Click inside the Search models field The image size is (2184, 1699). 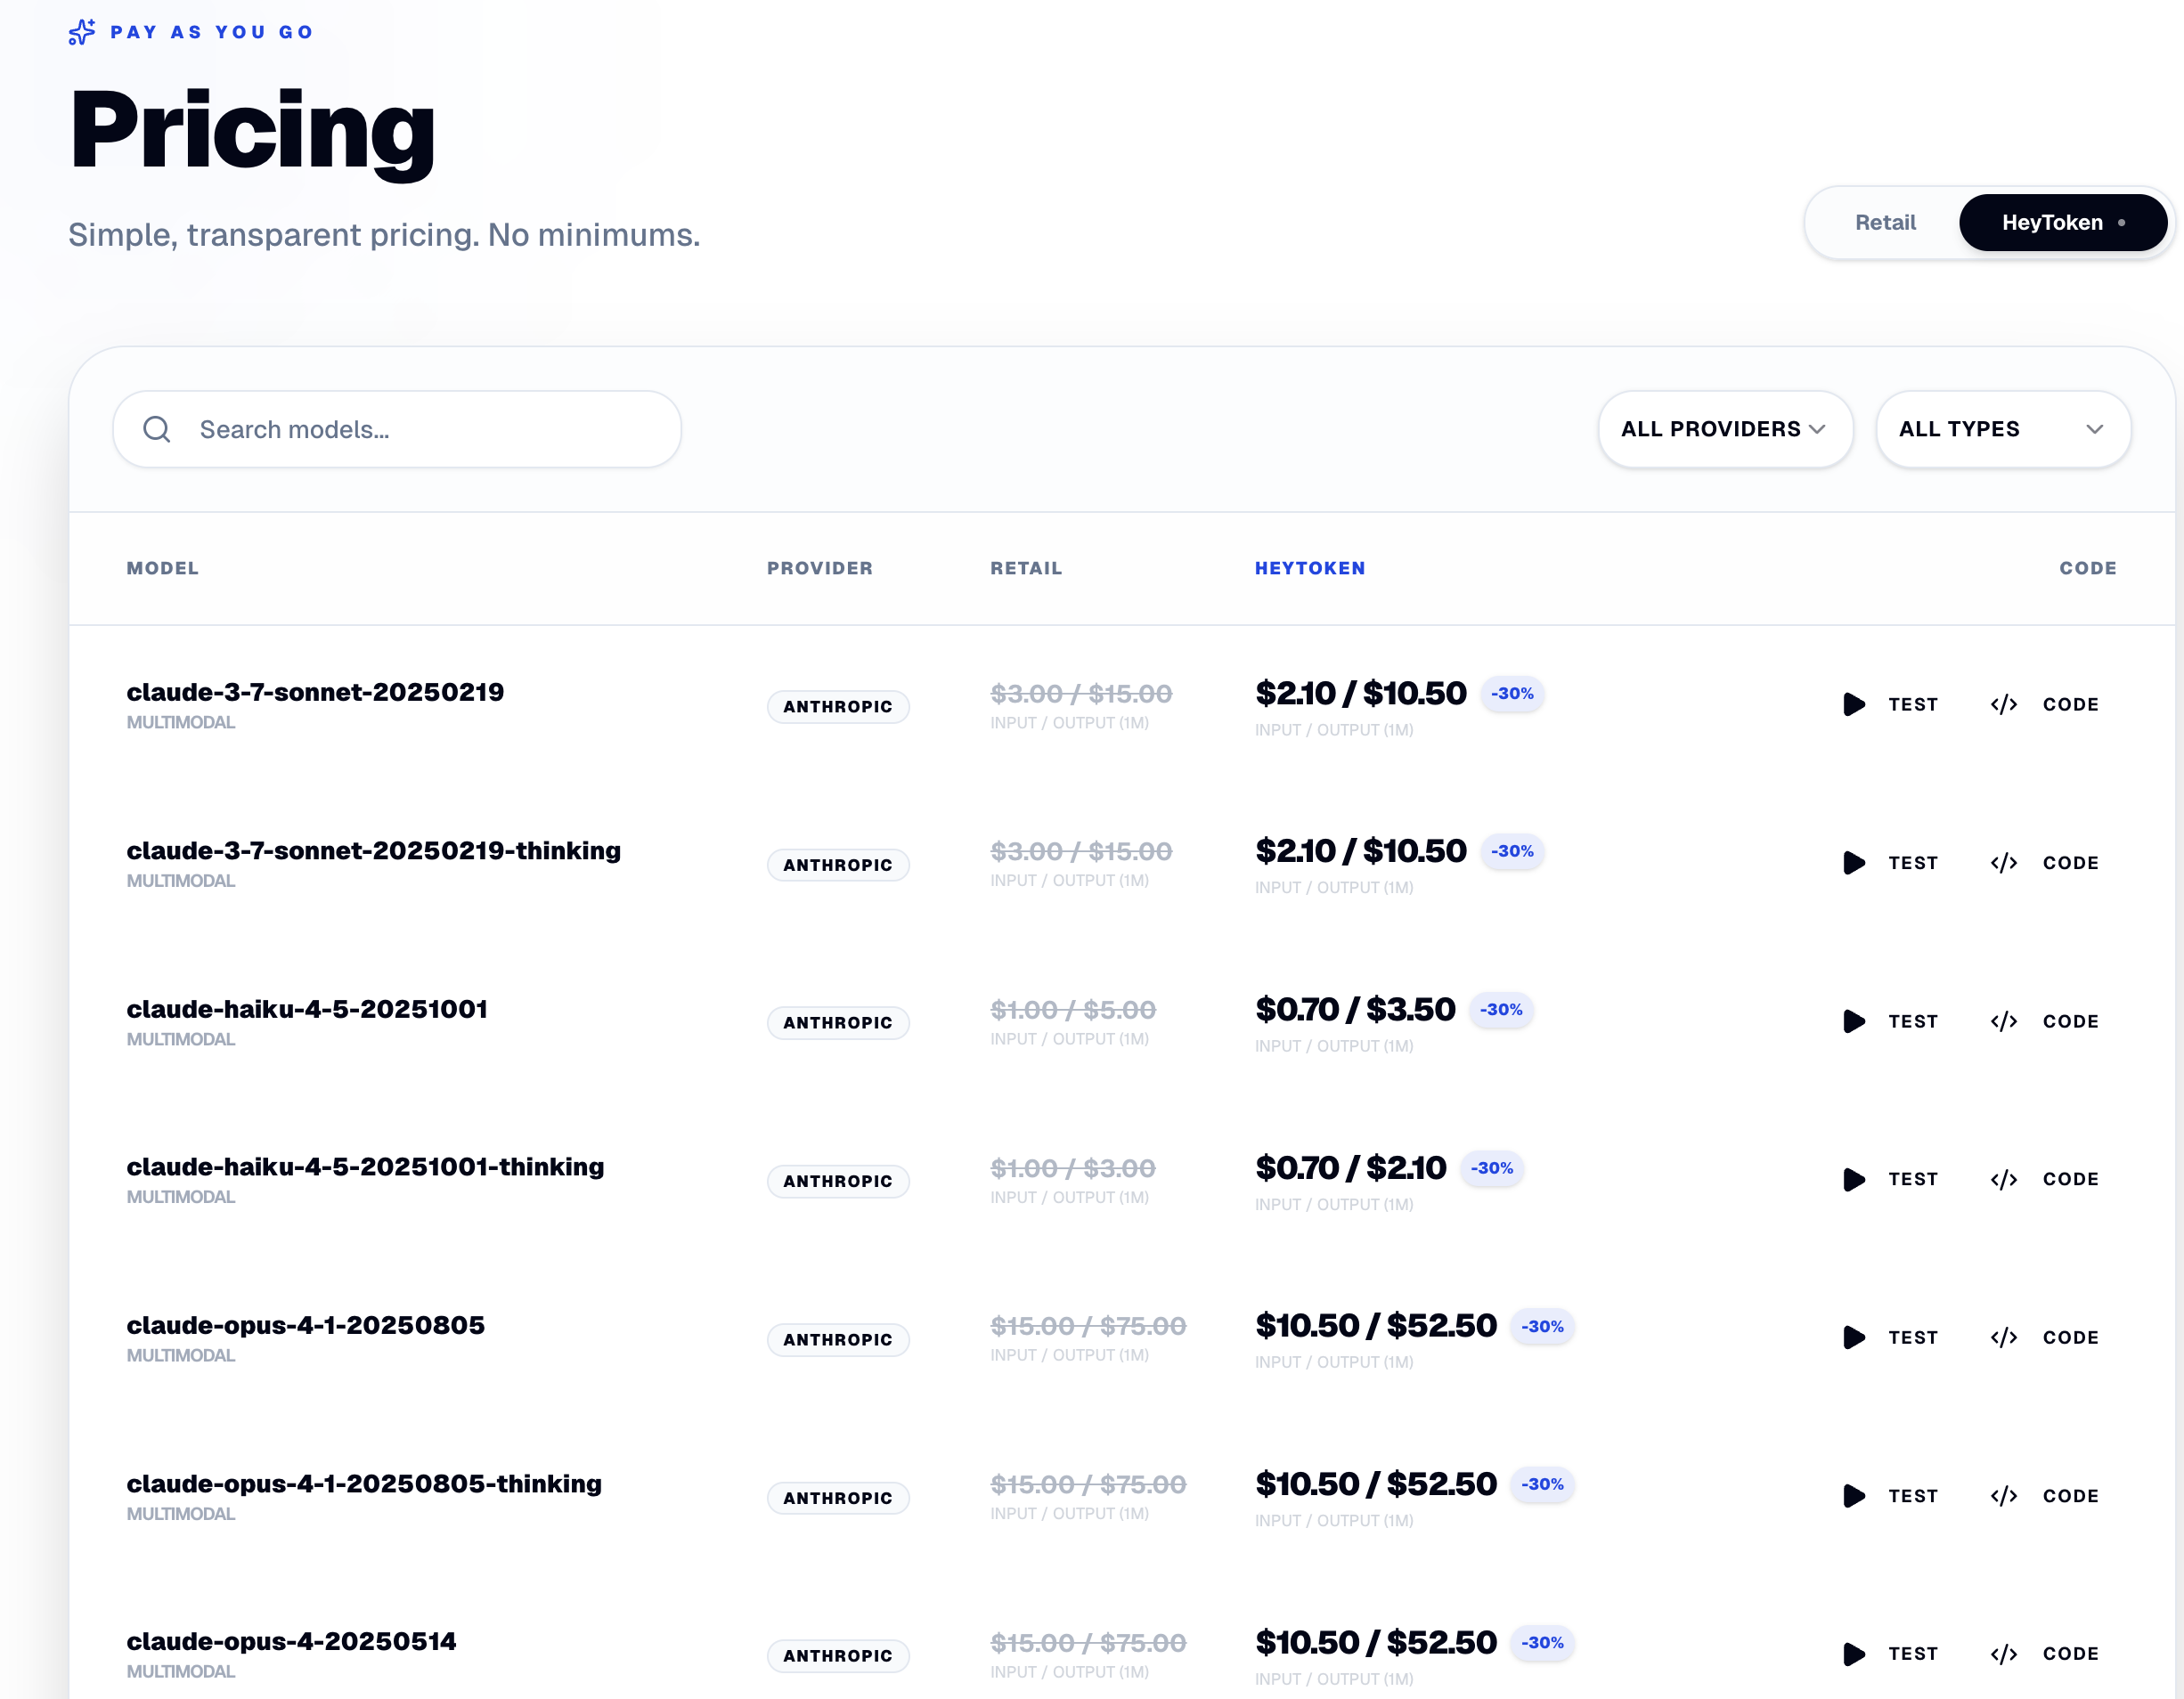400,428
